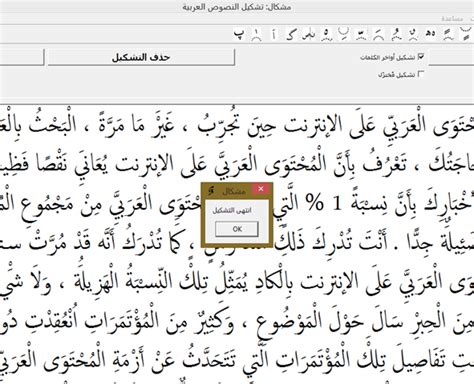474x384 pixels.
Task: Insert alef with hamza أ from toolbar
Action: coord(274,34)
